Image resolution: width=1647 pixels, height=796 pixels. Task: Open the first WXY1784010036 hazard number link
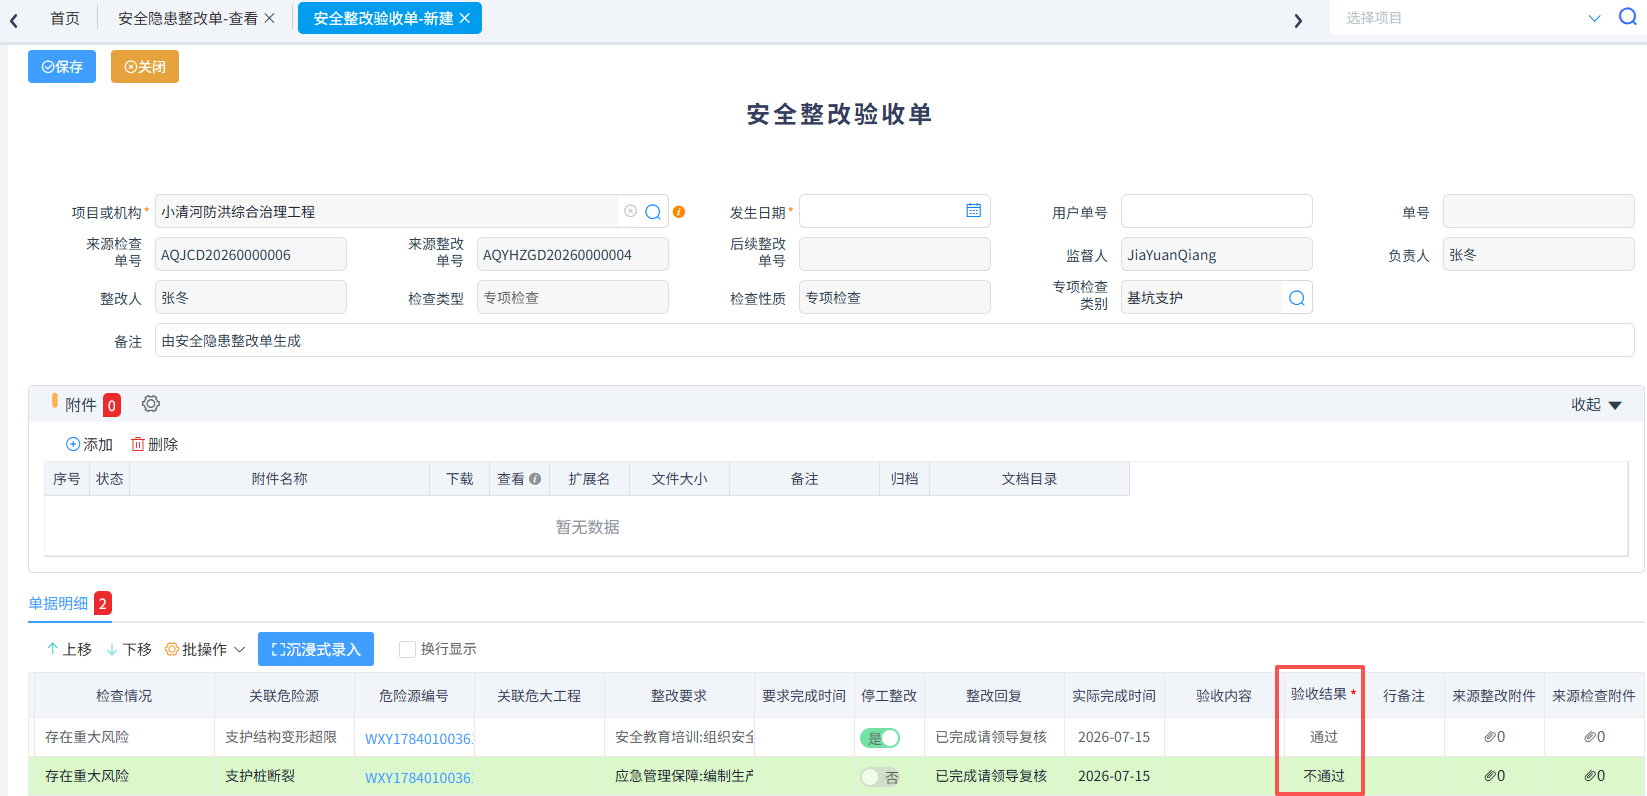click(418, 739)
